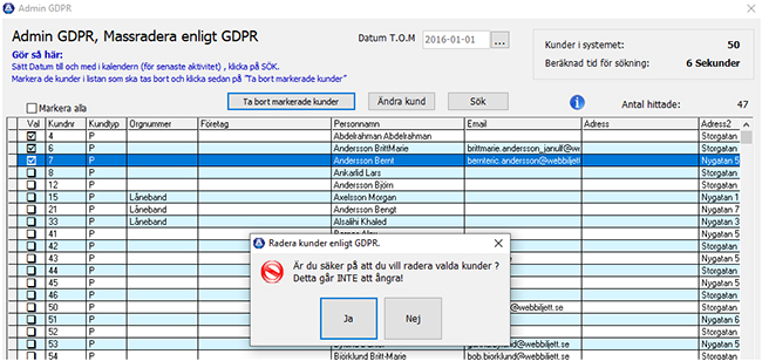Confirm deletion with Ja button
This screenshot has height=361, width=762.
[x=348, y=319]
